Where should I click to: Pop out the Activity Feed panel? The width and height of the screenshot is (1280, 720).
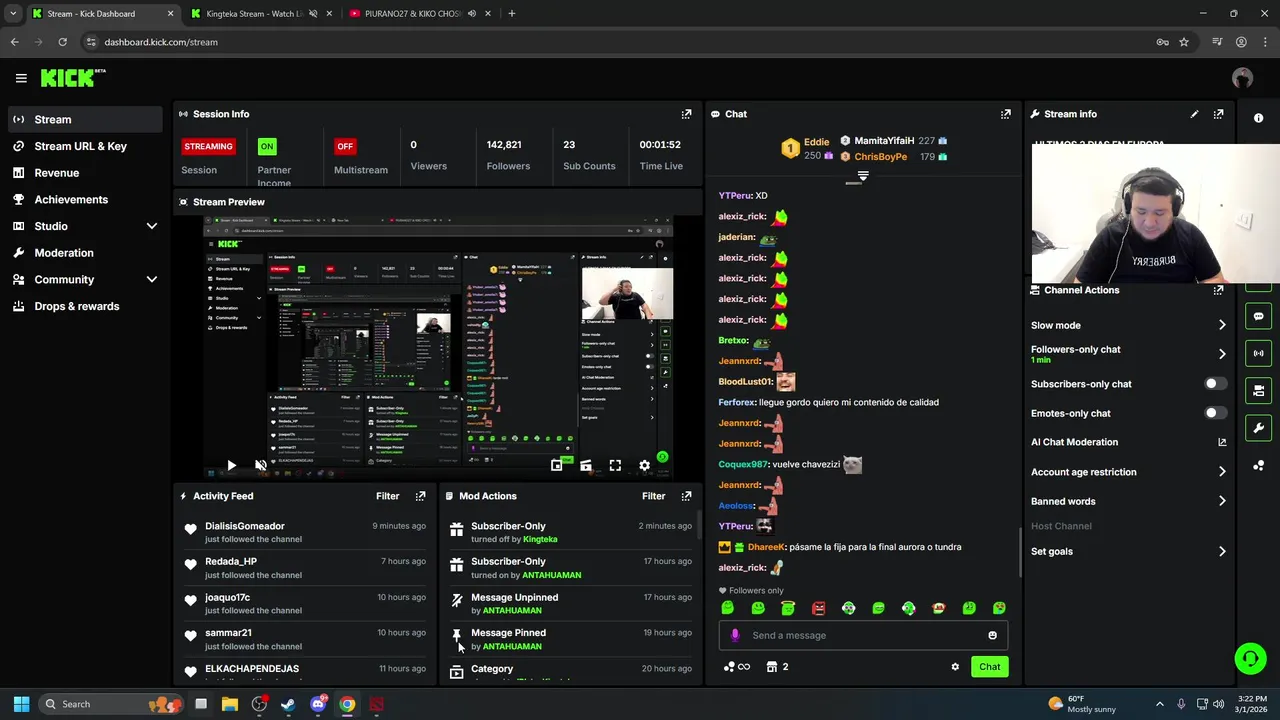420,496
